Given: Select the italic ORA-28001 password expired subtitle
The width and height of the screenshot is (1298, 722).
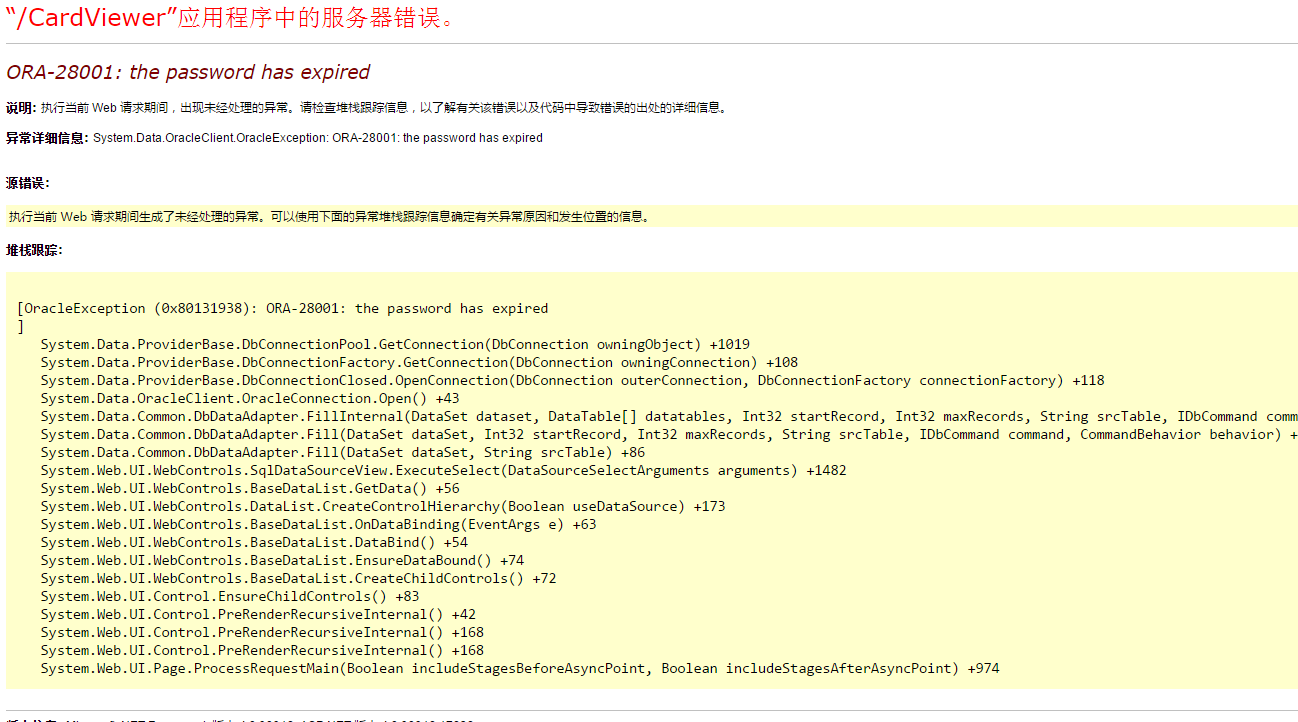Looking at the screenshot, I should coord(188,72).
